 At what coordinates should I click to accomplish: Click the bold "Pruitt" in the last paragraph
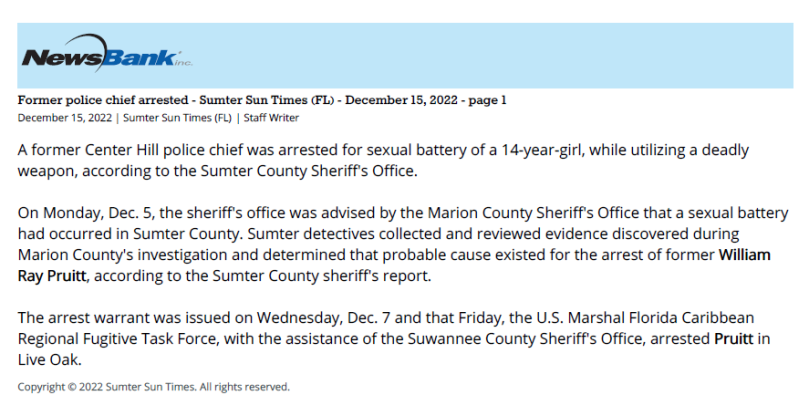pos(734,339)
